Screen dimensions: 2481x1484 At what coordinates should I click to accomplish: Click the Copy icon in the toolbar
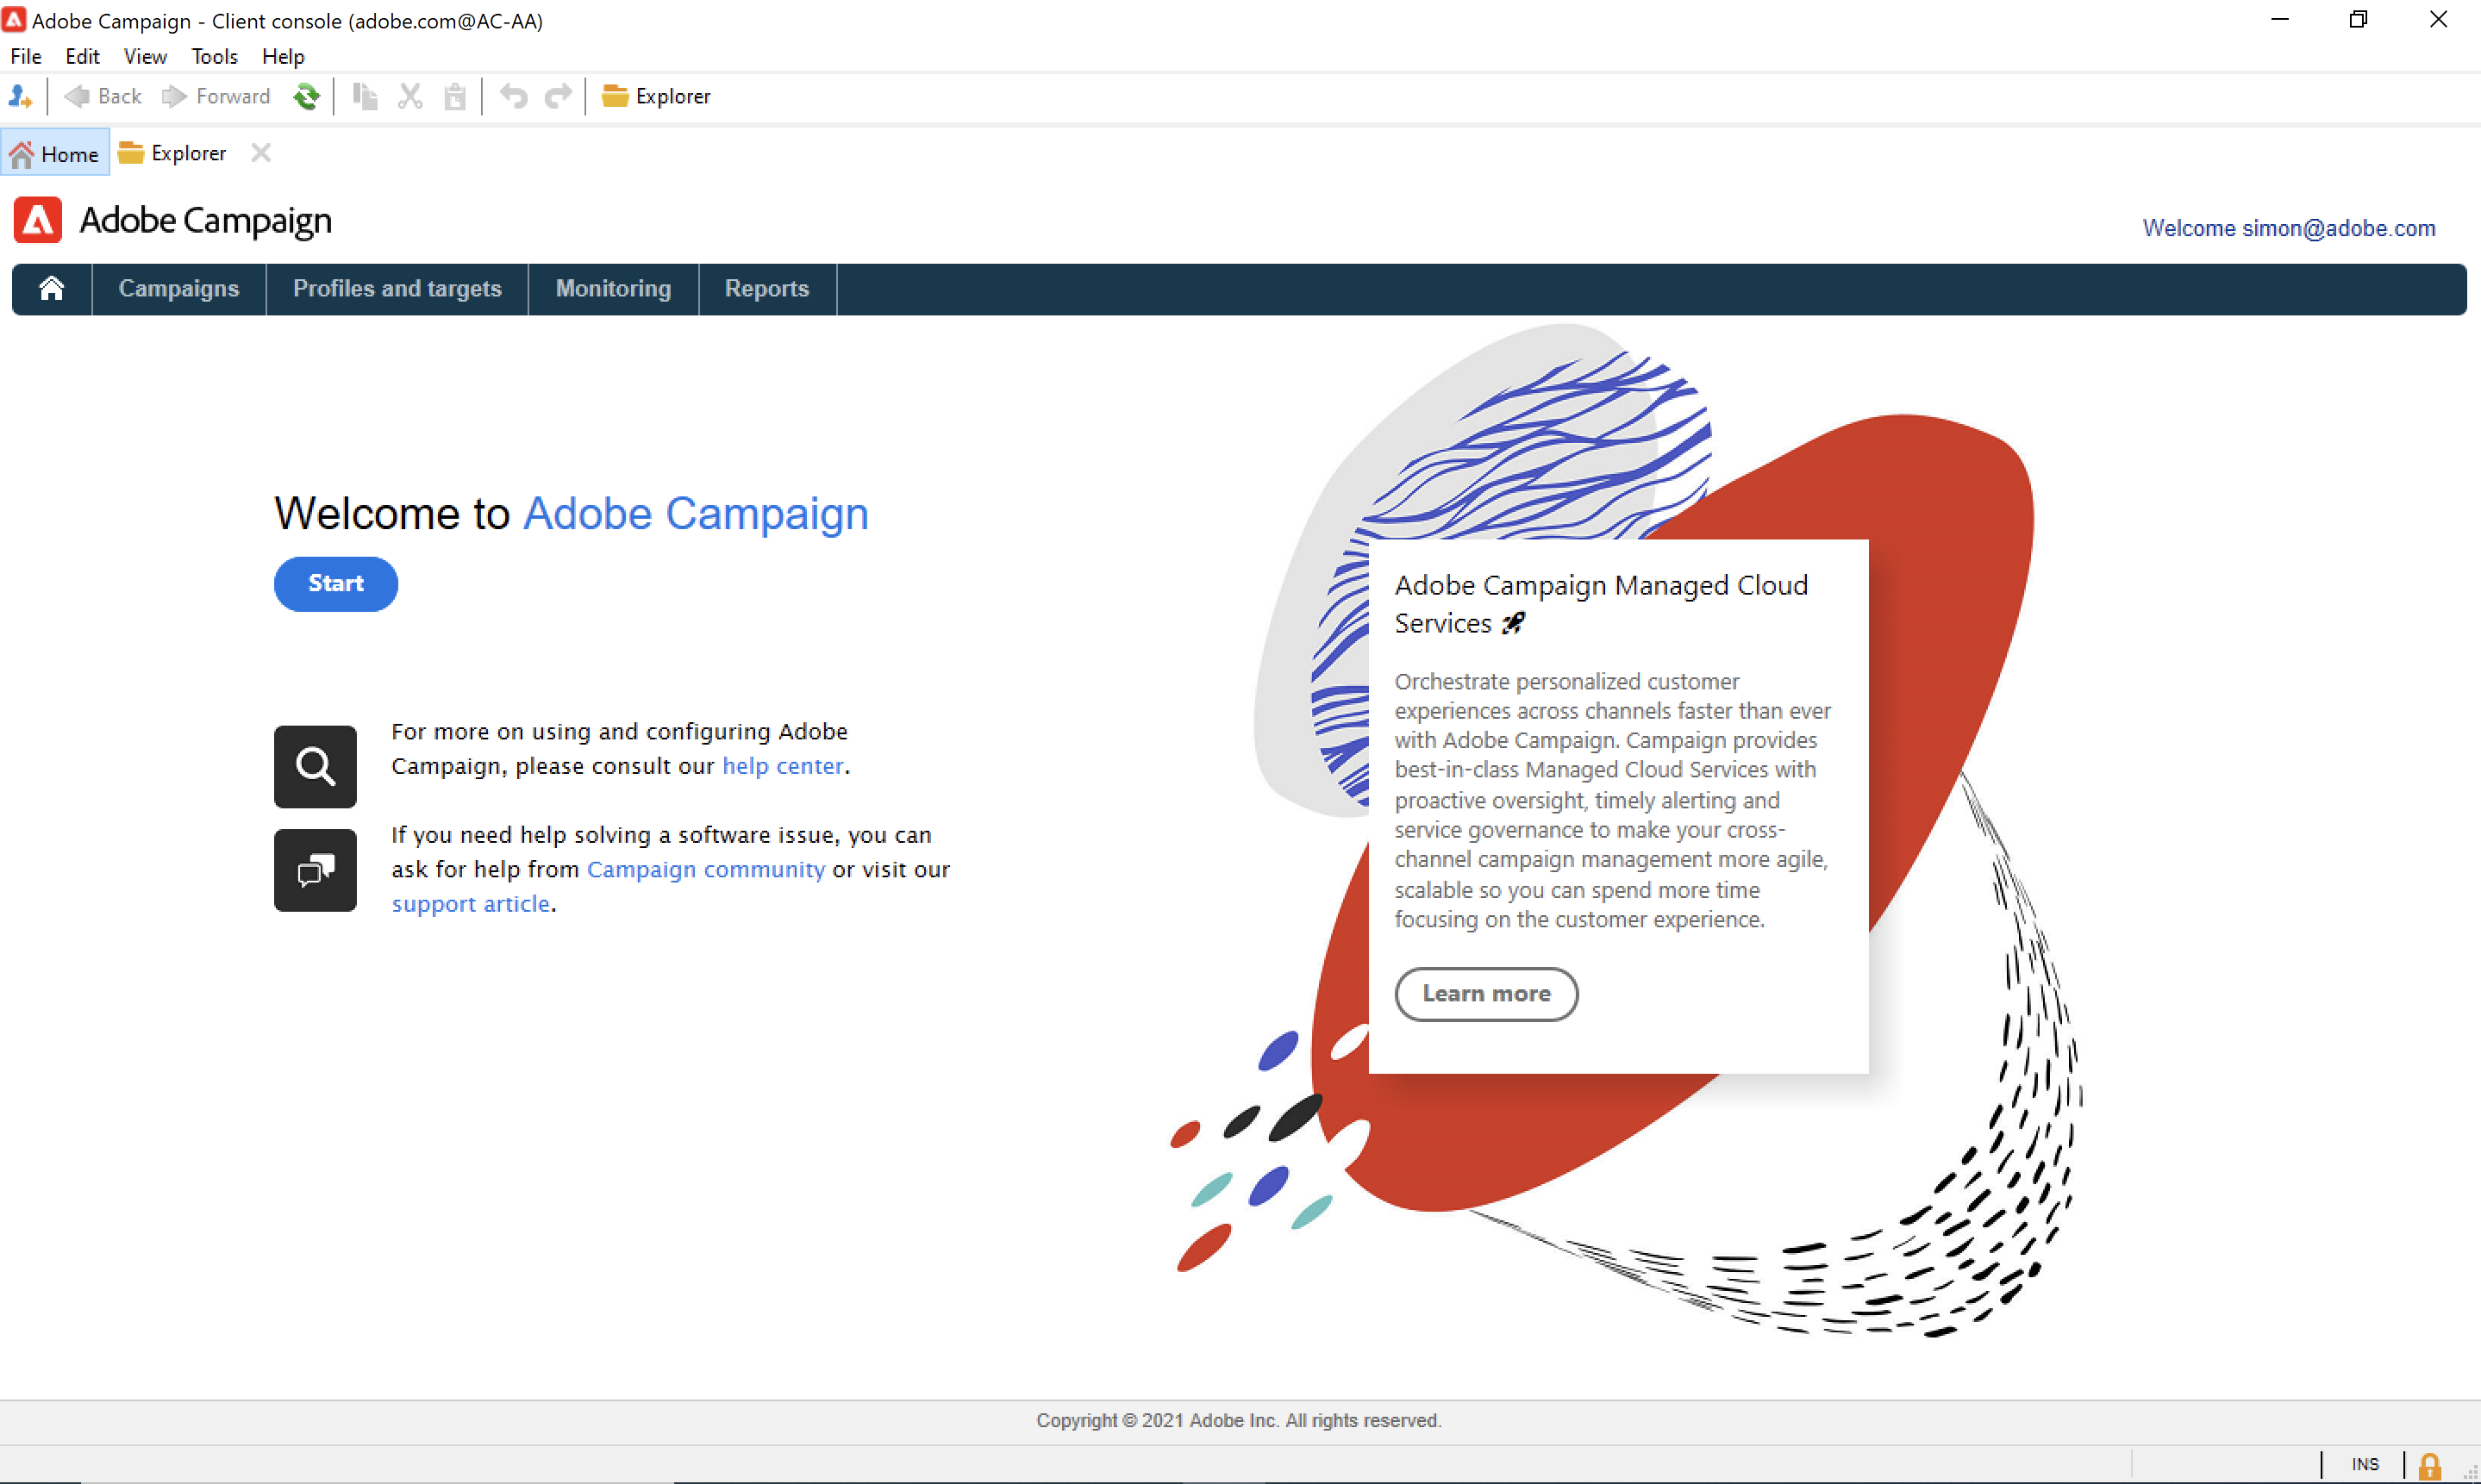tap(365, 96)
